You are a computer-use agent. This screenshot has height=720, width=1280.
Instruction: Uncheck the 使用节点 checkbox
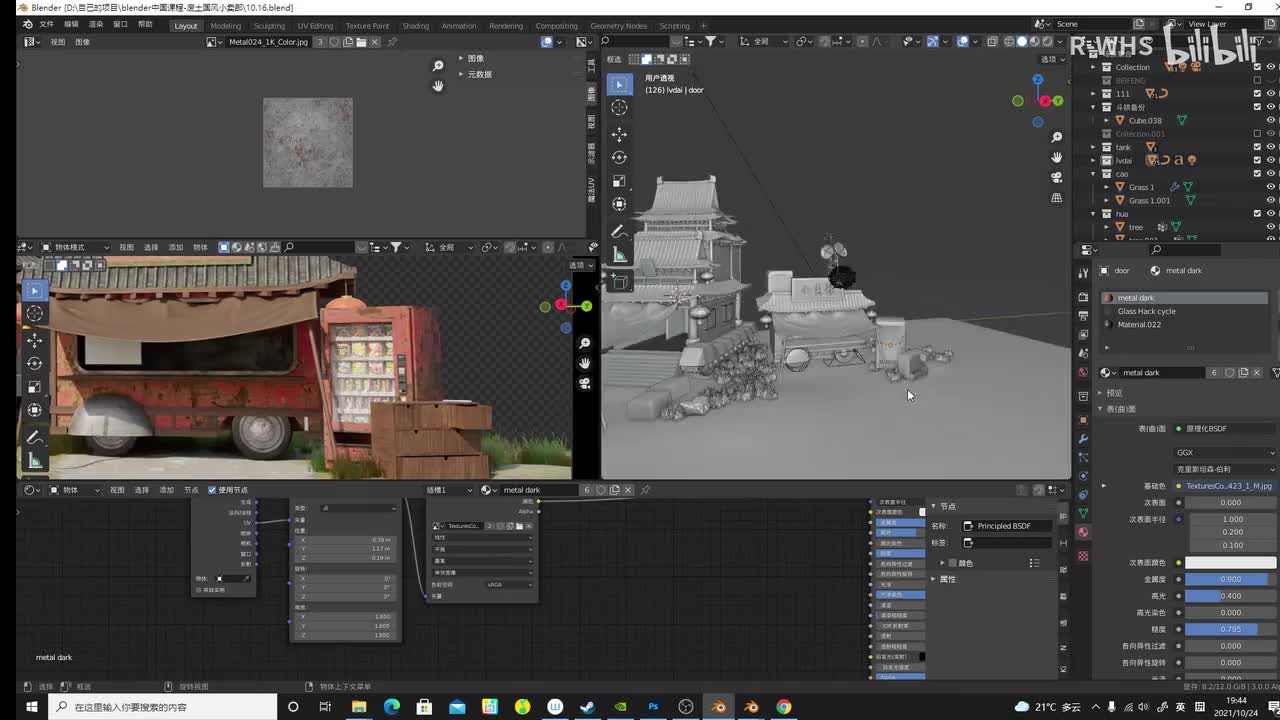pos(212,490)
